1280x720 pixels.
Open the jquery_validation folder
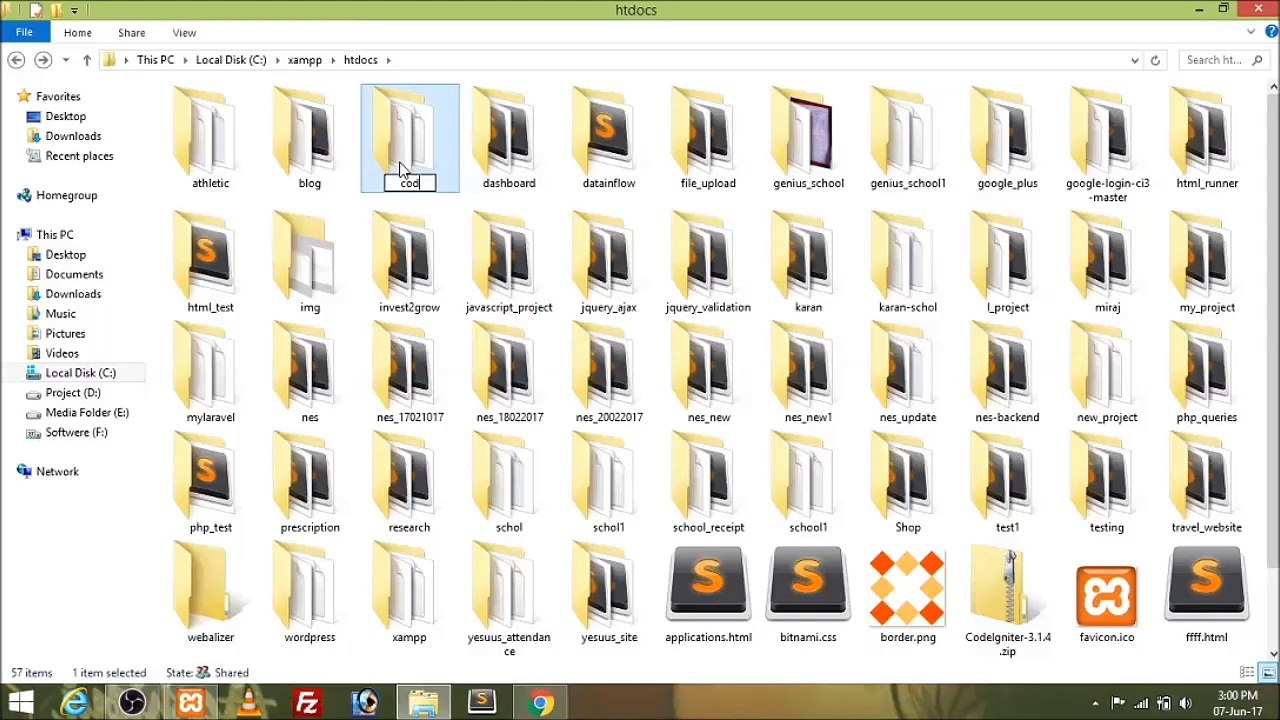coord(708,262)
